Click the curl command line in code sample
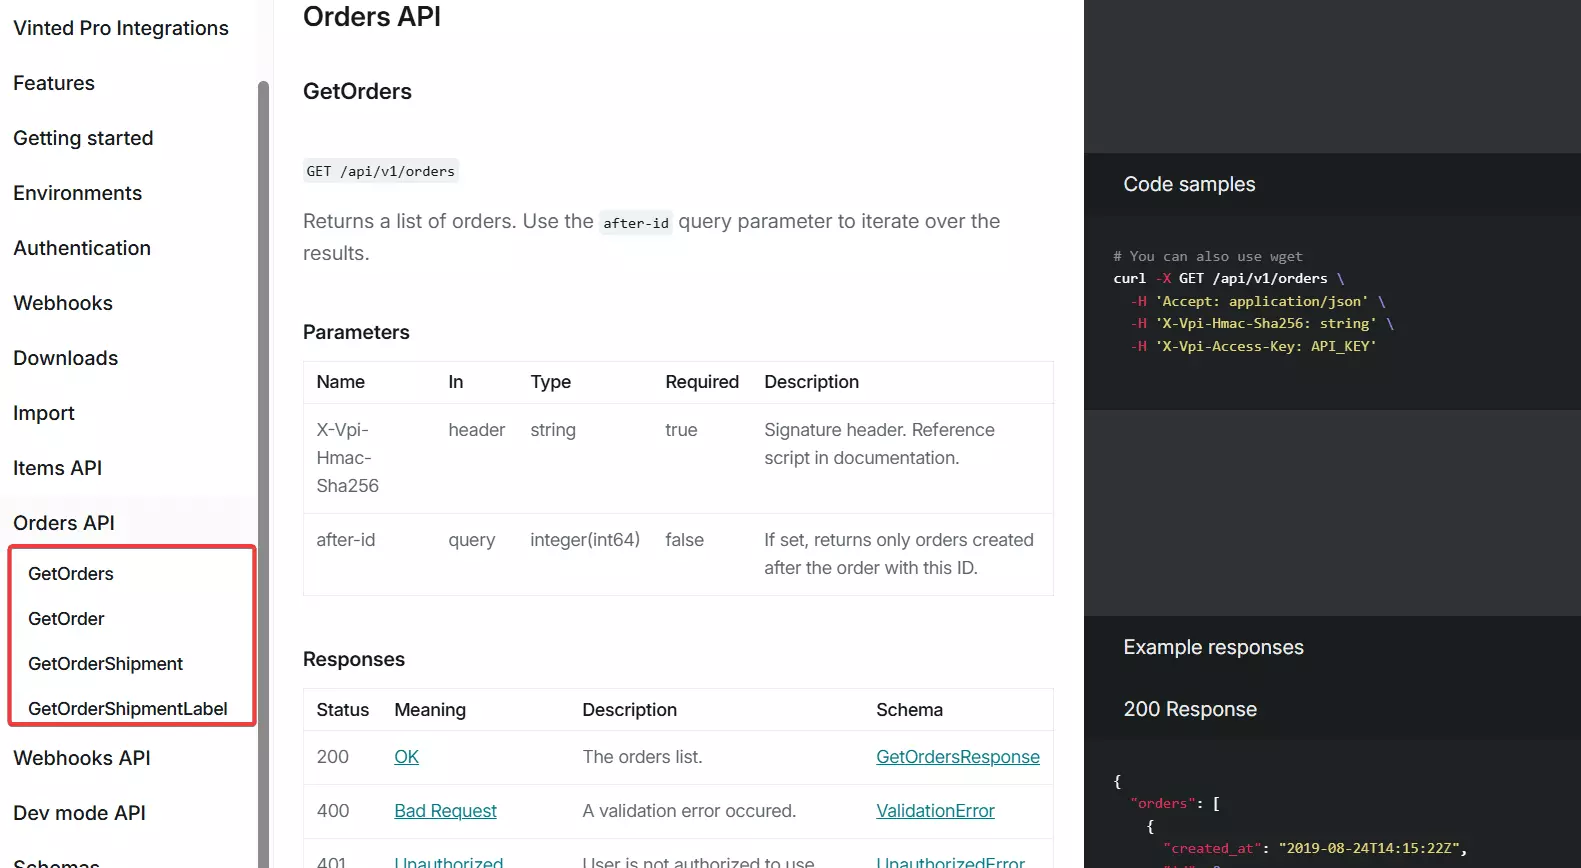1581x868 pixels. click(1229, 279)
